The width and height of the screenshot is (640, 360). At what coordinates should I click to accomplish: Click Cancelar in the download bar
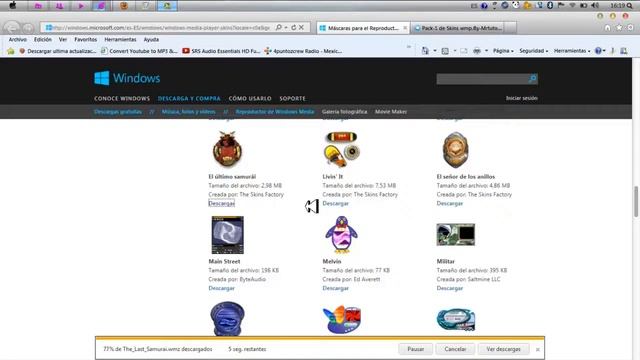tap(455, 349)
